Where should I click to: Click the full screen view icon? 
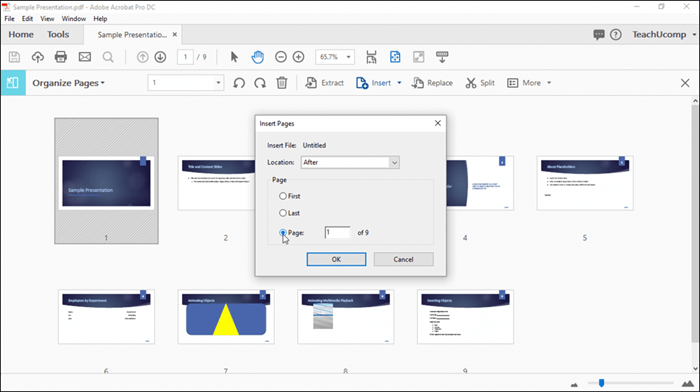[x=419, y=57]
